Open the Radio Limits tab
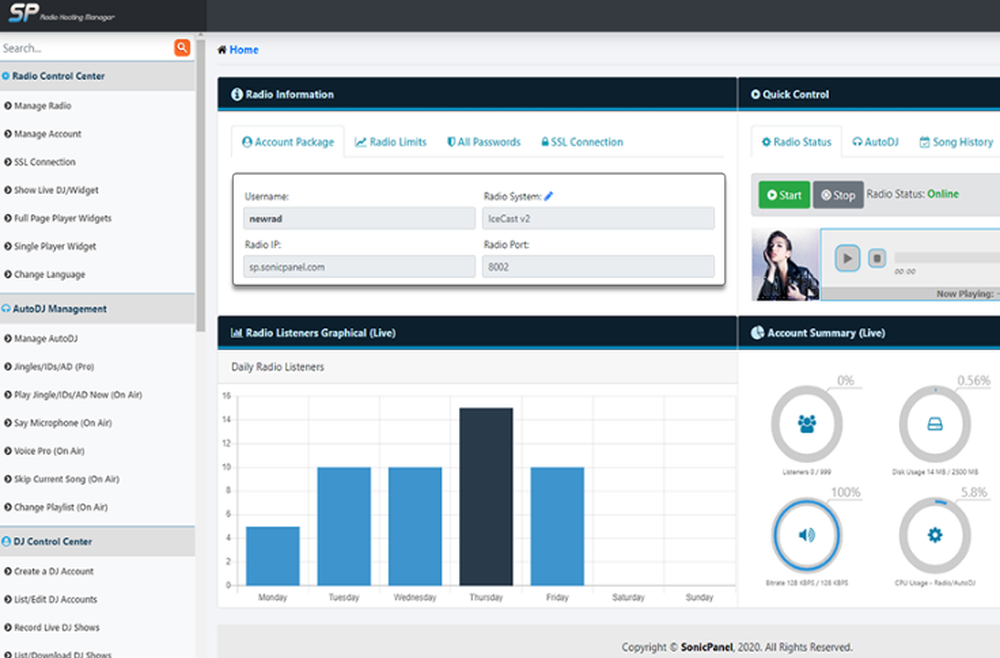Screen dimensions: 1000x658 (x=390, y=142)
